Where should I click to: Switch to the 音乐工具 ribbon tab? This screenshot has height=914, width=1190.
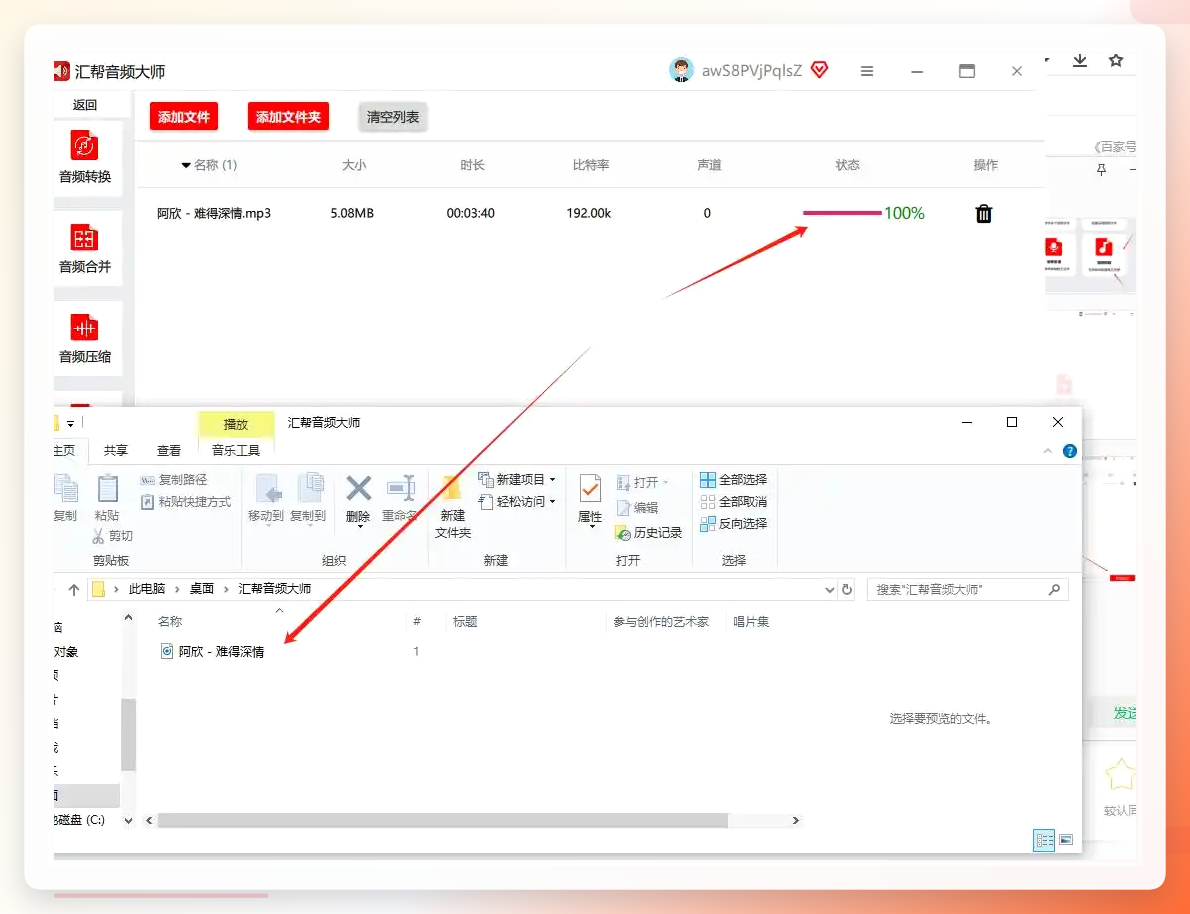pos(235,451)
